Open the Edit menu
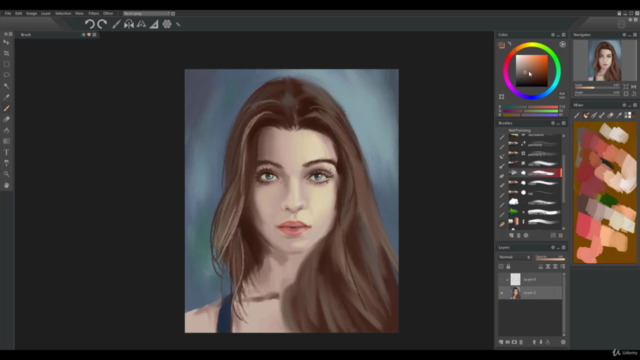 point(18,13)
